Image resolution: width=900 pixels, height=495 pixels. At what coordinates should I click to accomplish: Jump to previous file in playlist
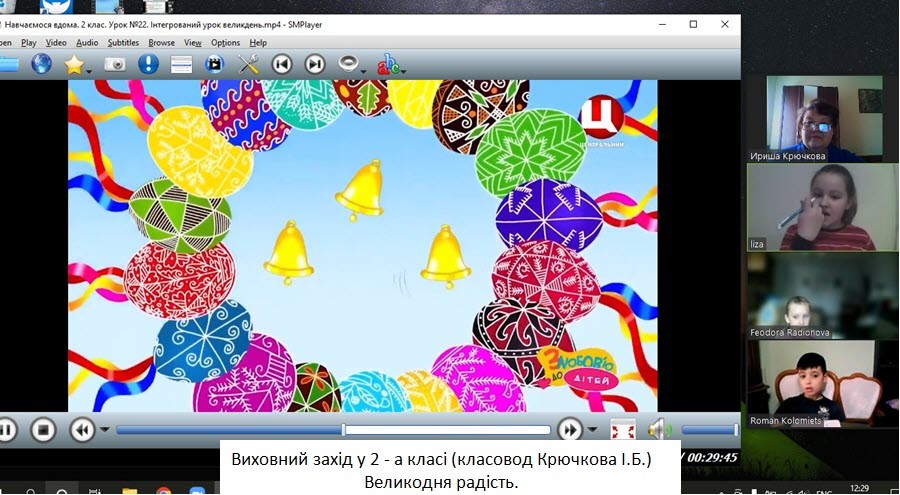tap(282, 65)
